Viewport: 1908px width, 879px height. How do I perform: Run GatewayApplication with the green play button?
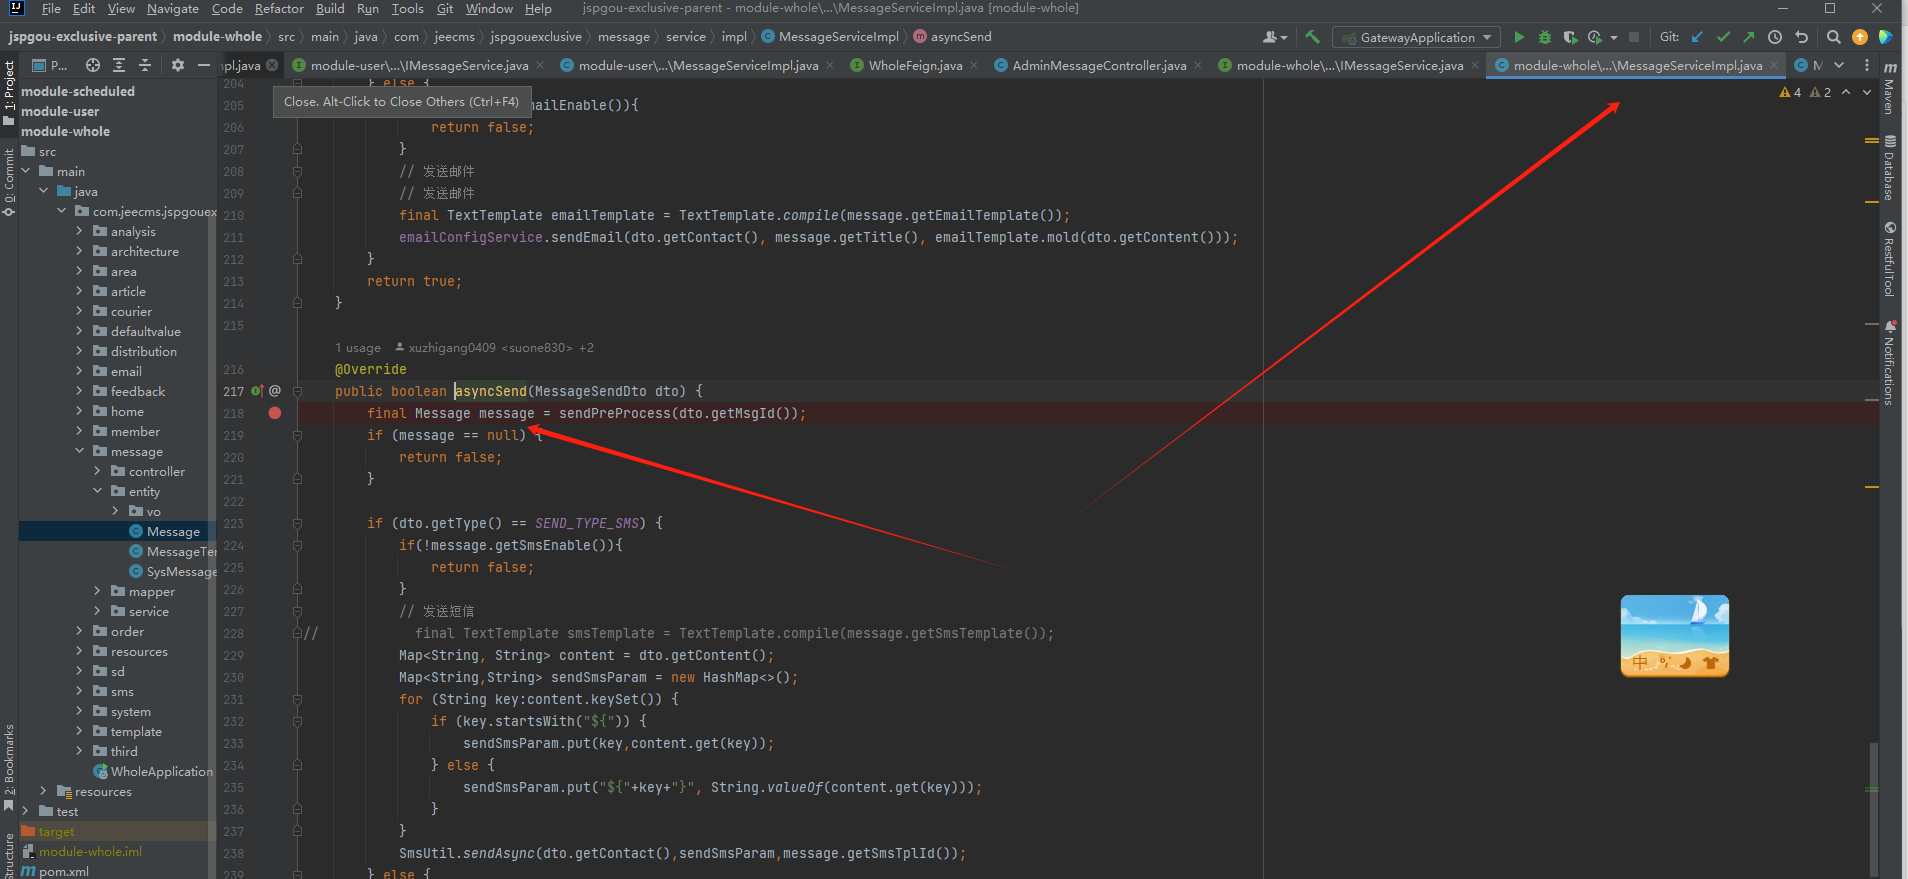point(1519,37)
